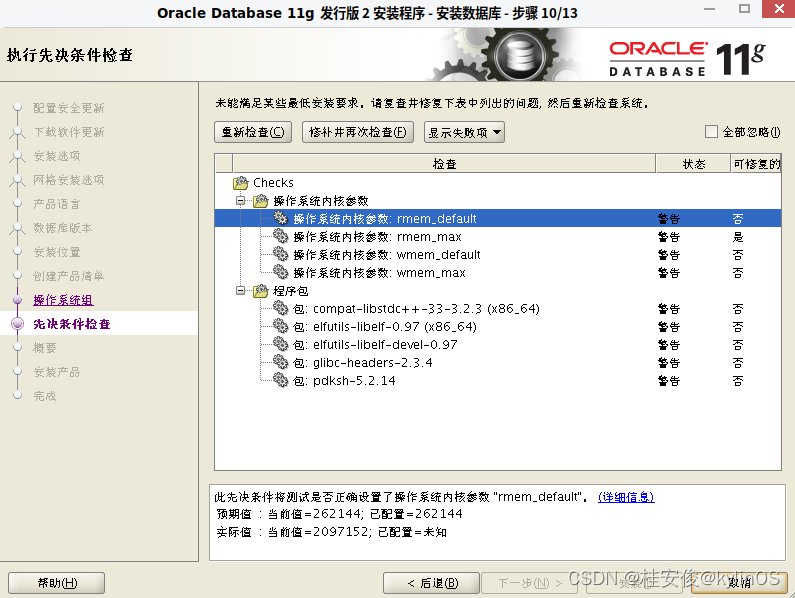Select the elfutils-libelf-0.97 (x86_64) package row
Image resolution: width=795 pixels, height=598 pixels.
[497, 326]
